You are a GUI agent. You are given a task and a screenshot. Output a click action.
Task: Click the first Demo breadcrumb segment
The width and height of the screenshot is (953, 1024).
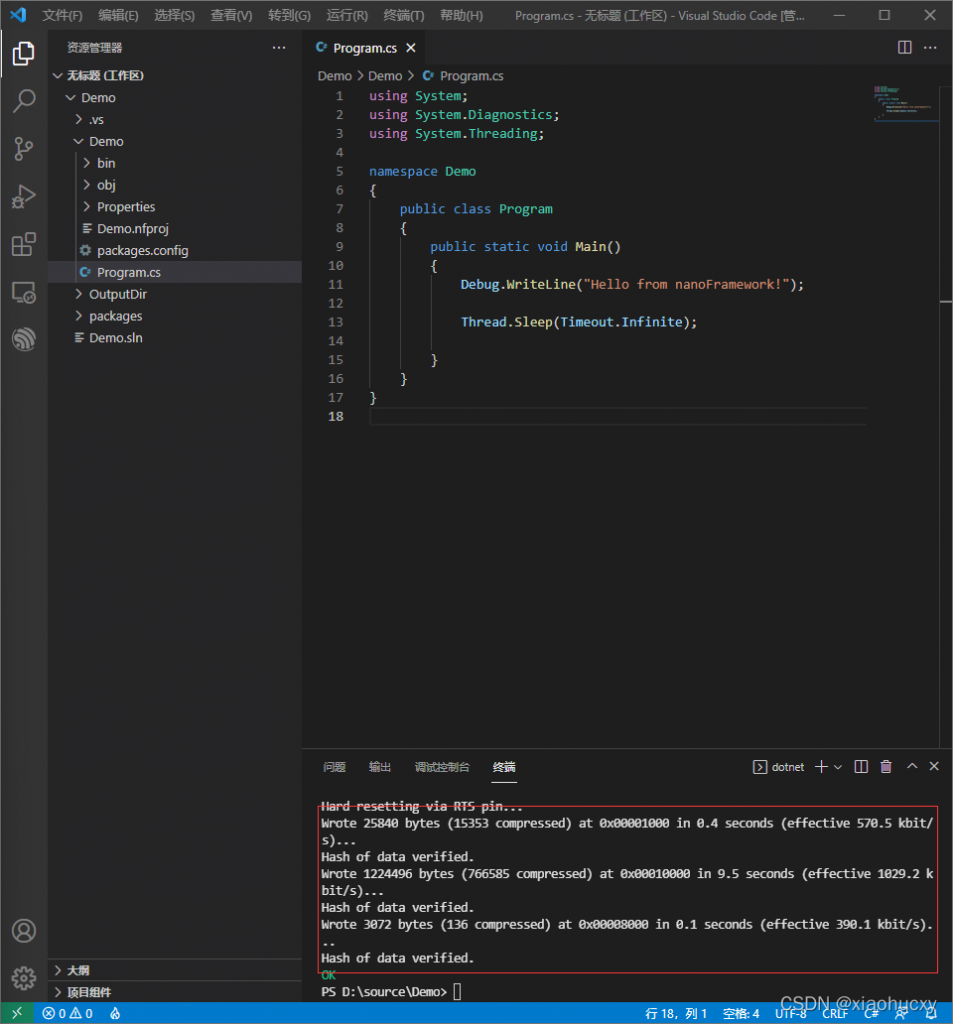pos(334,76)
